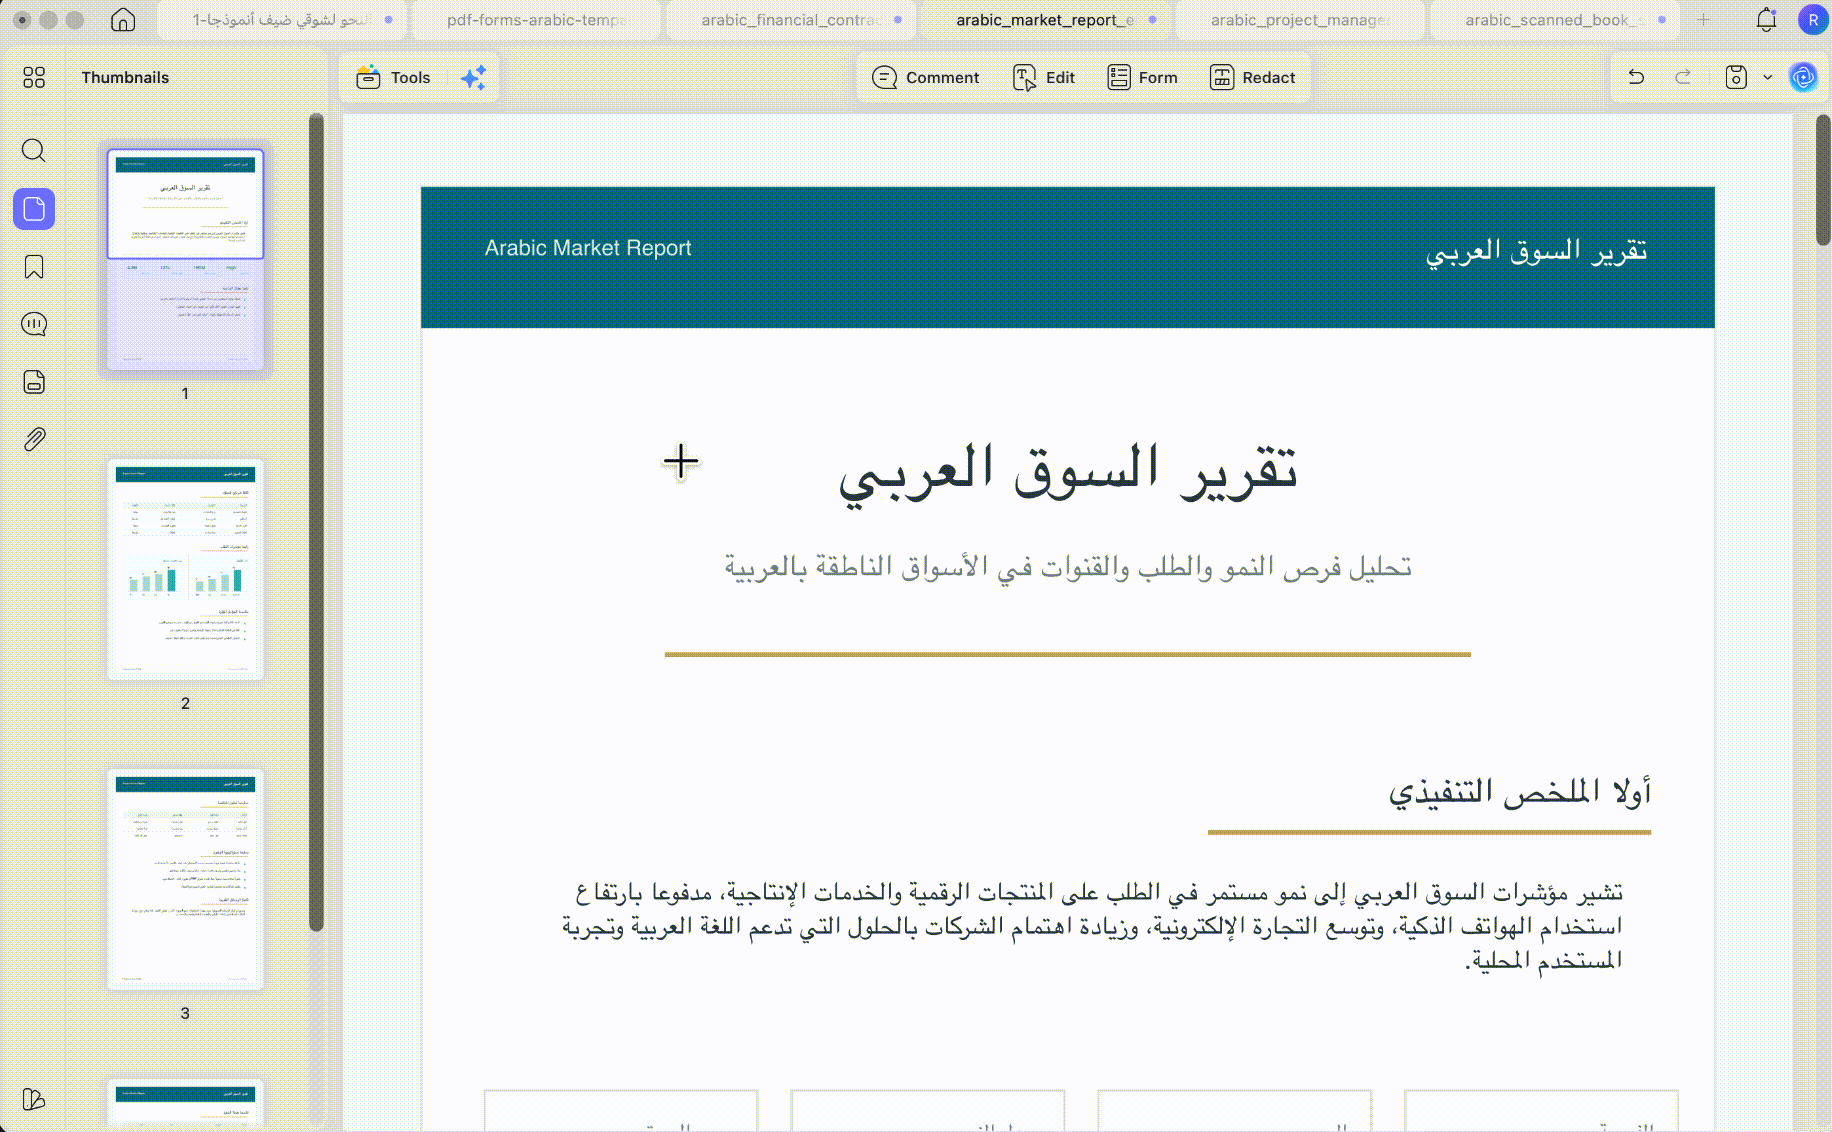Click the save document icon
Viewport: 1832px width, 1132px height.
(x=1736, y=77)
